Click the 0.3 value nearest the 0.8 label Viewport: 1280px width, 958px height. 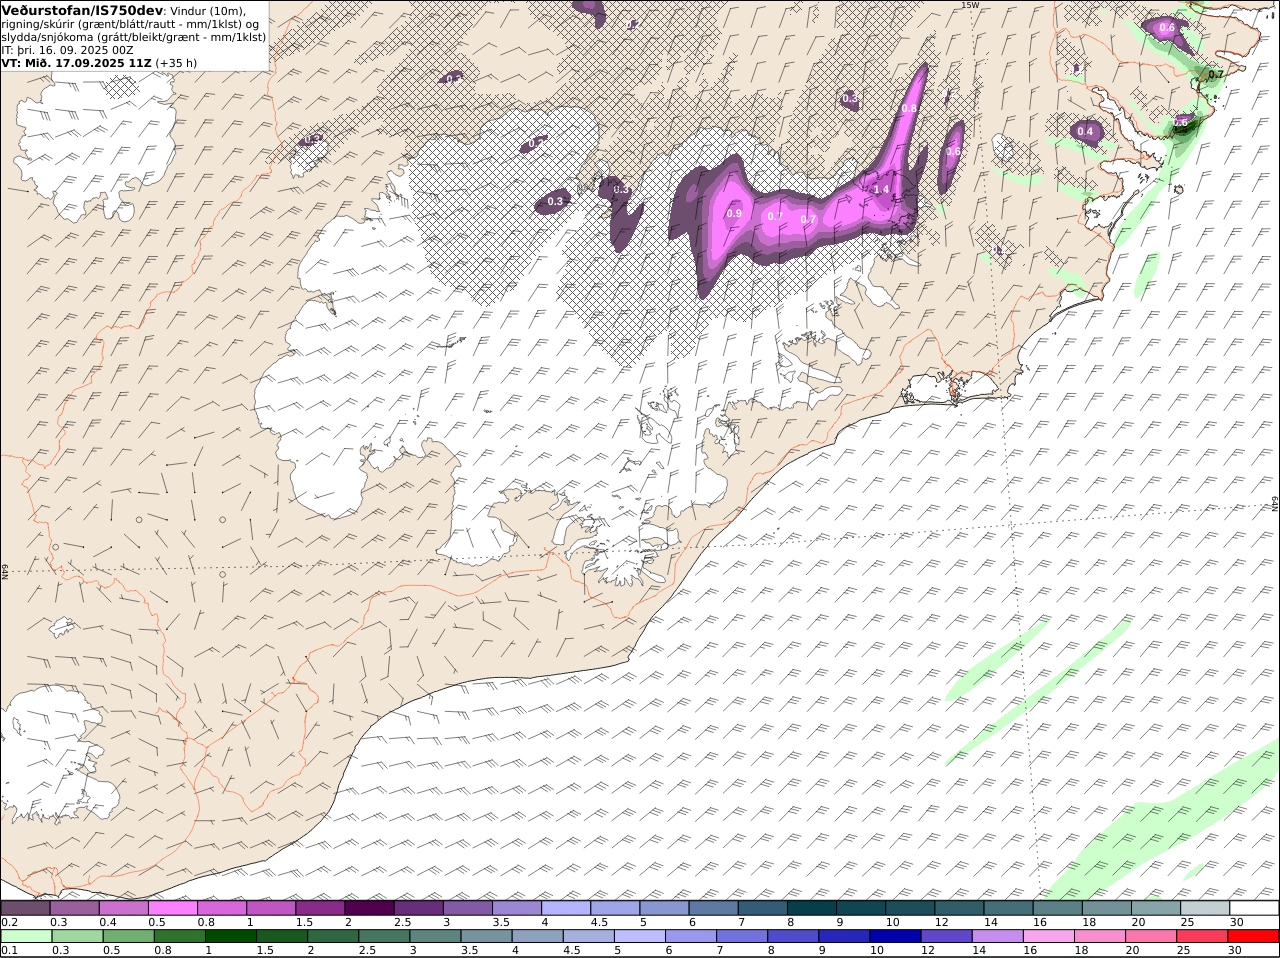[x=849, y=98]
